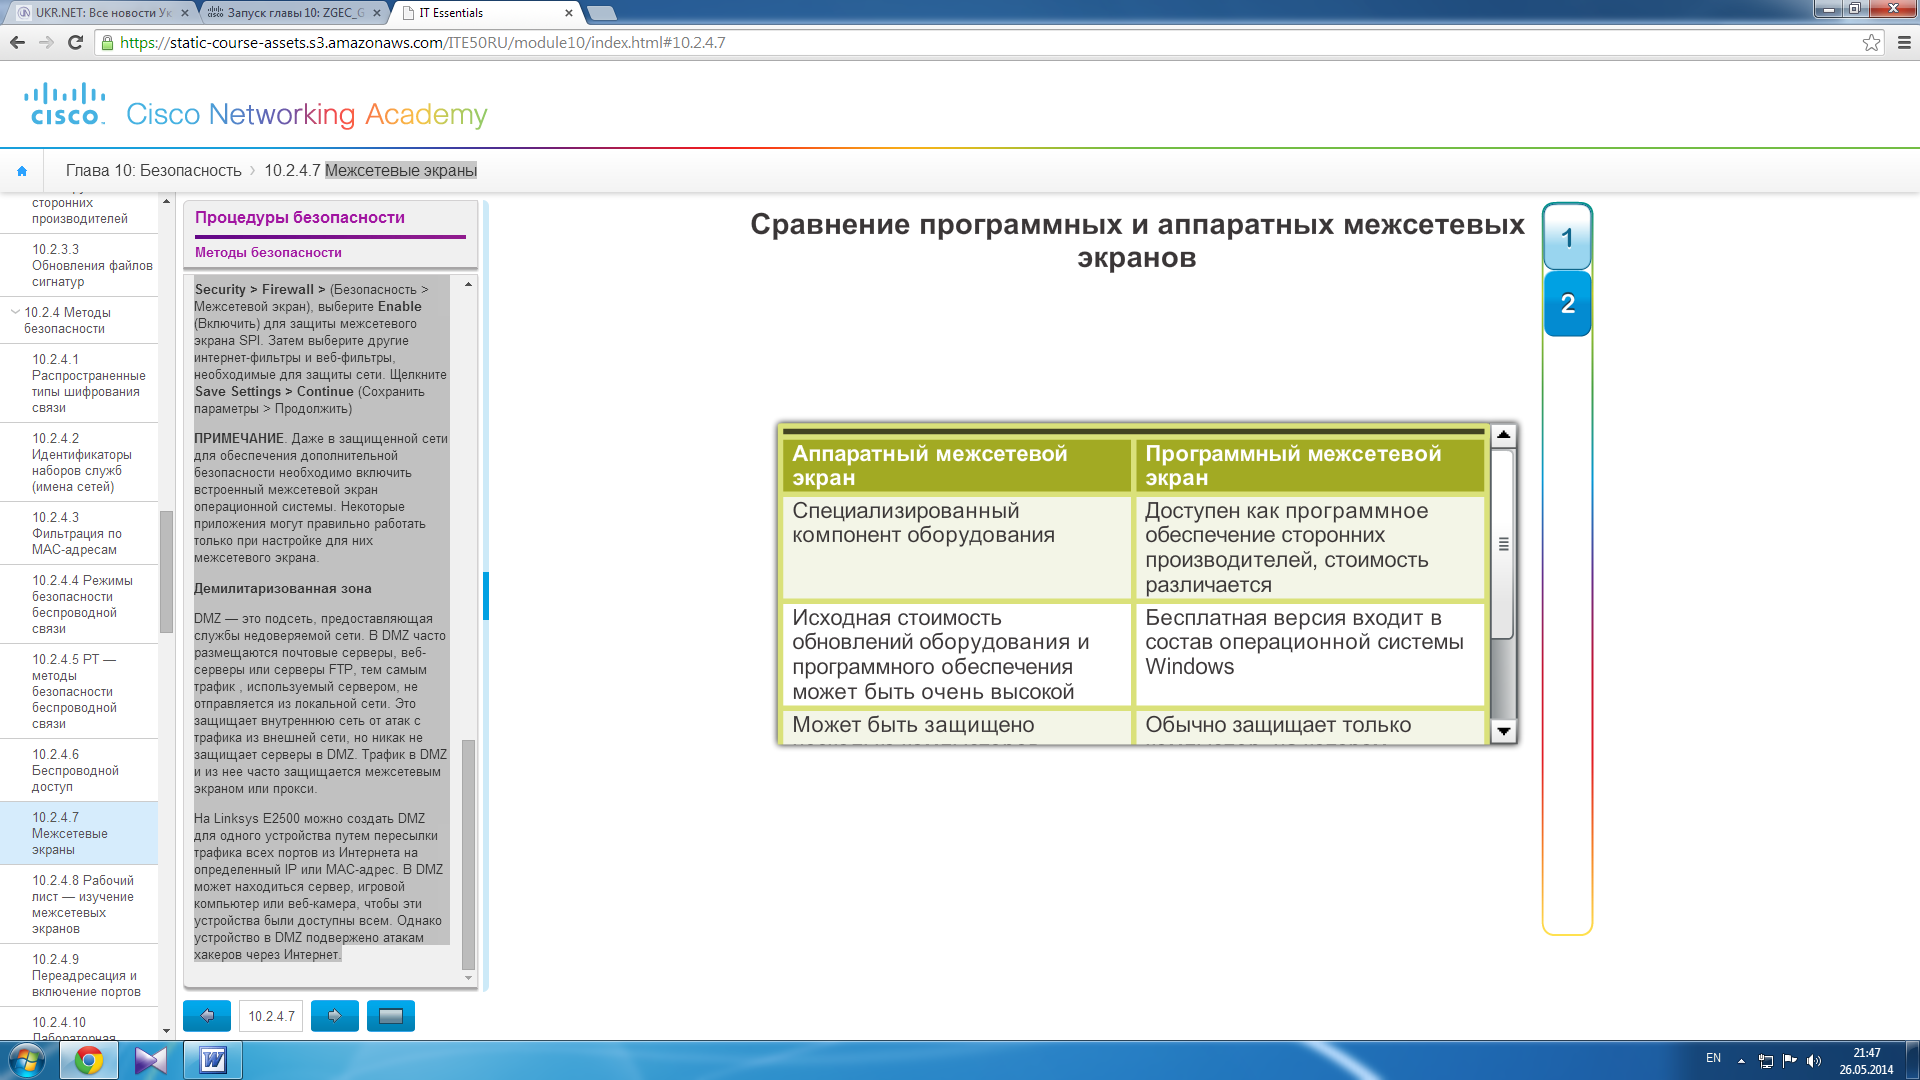Open a new browser tab
Viewport: 1920px width, 1080px height.
[x=601, y=13]
